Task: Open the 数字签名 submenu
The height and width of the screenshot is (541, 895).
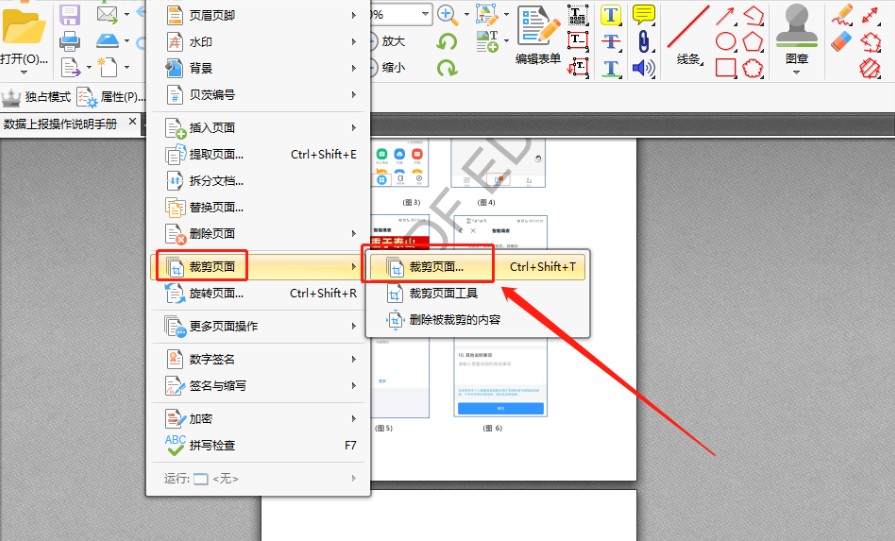Action: click(258, 360)
